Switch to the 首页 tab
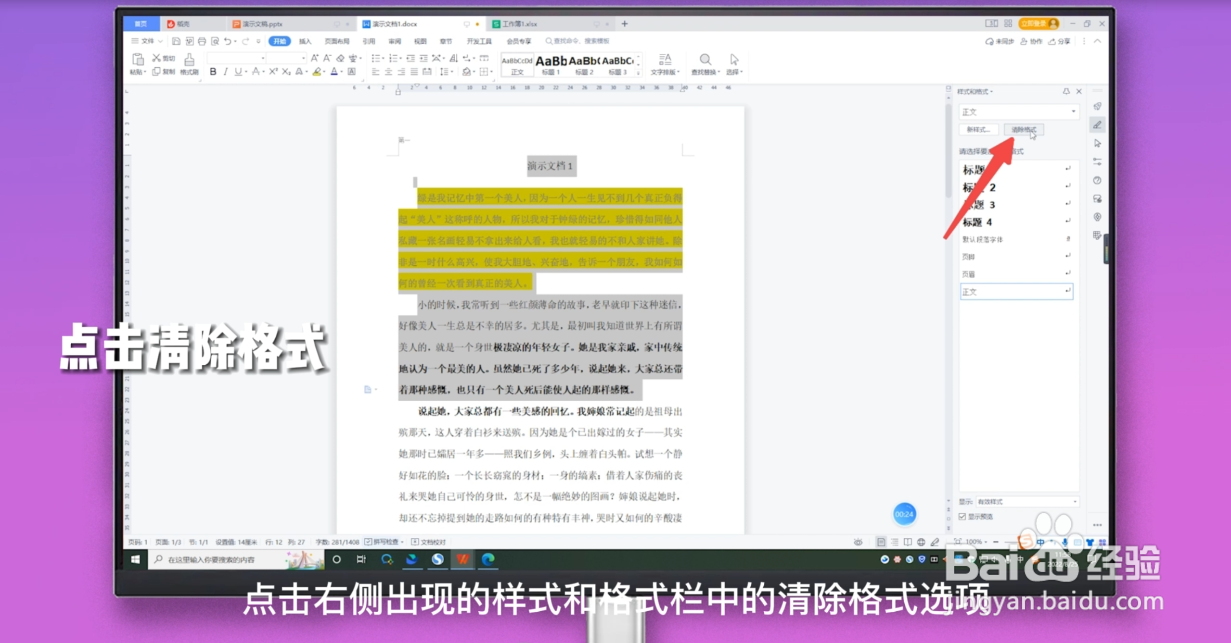 [140, 23]
